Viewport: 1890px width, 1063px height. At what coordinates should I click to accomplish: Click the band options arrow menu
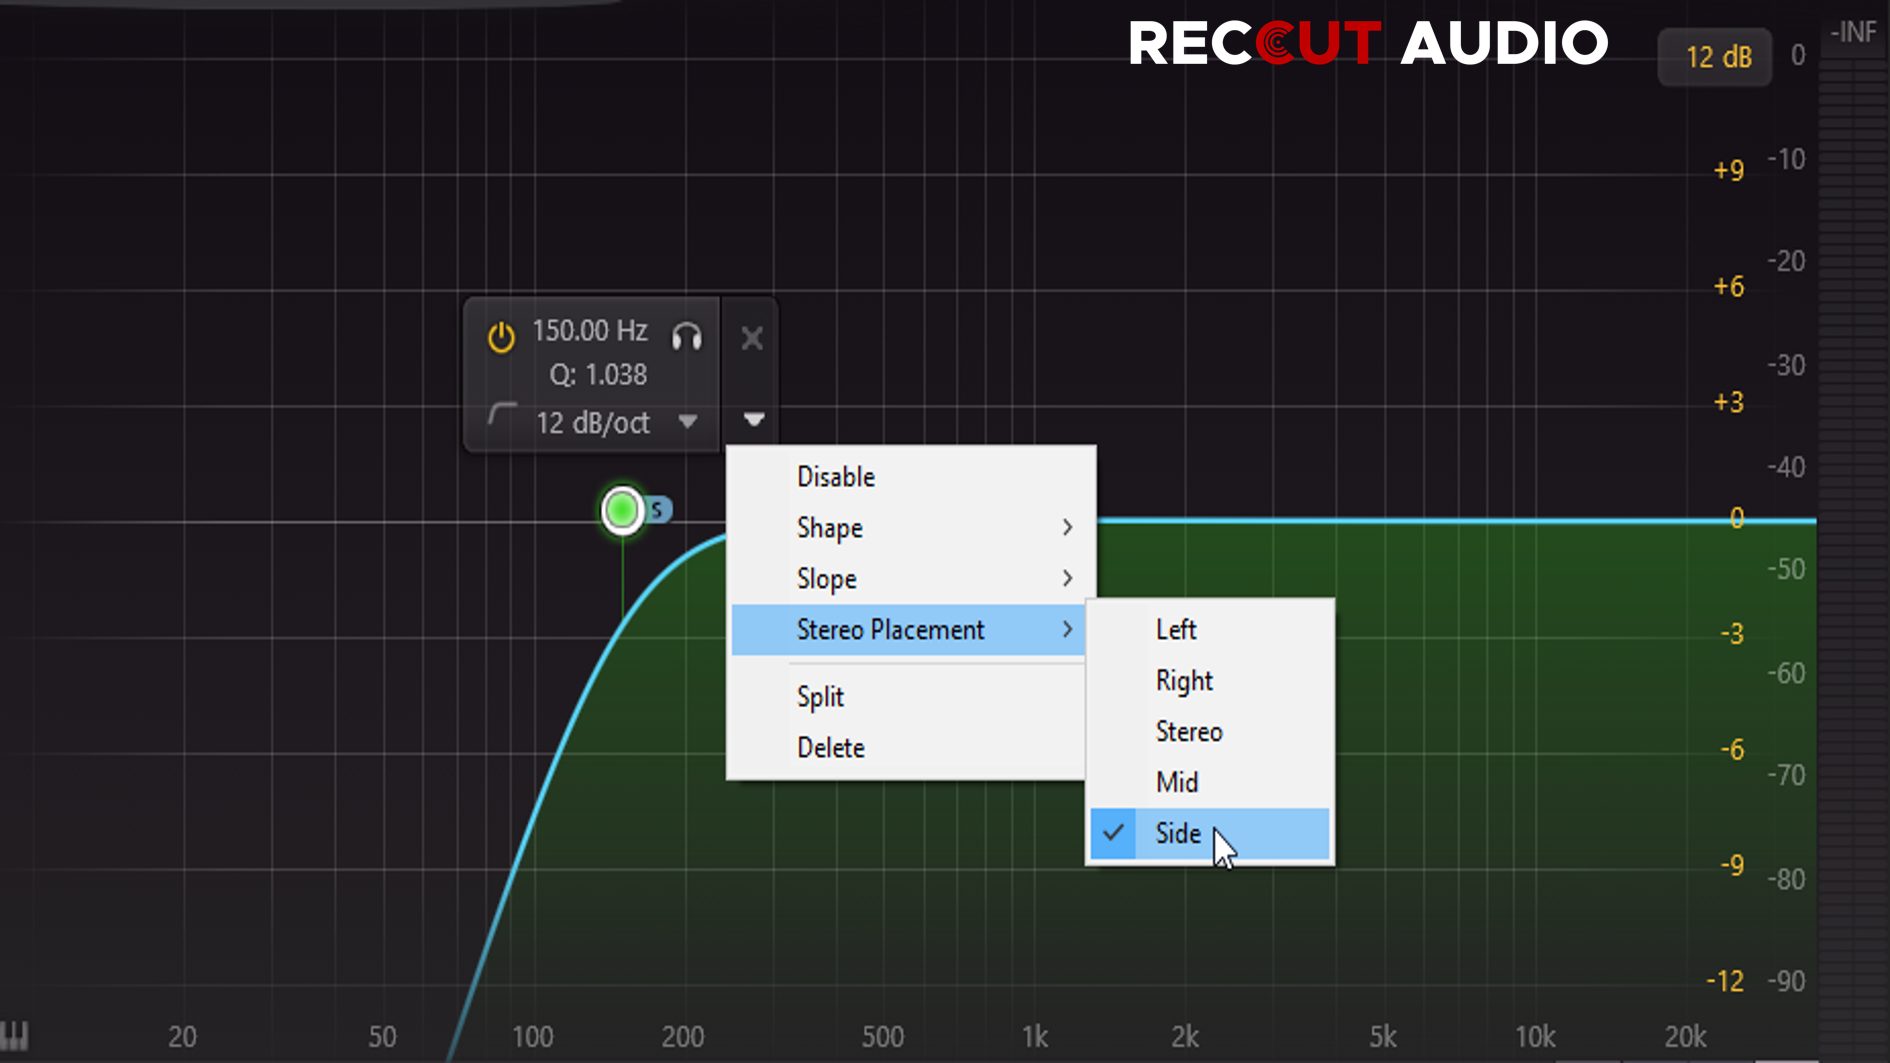click(x=754, y=420)
